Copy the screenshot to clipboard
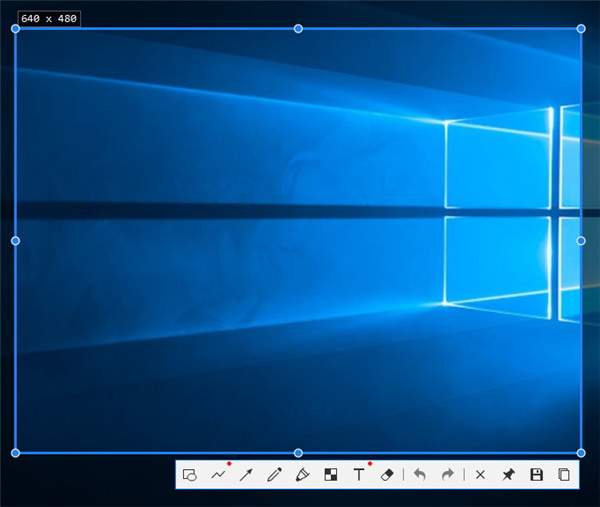Viewport: 600px width, 507px height. [564, 475]
